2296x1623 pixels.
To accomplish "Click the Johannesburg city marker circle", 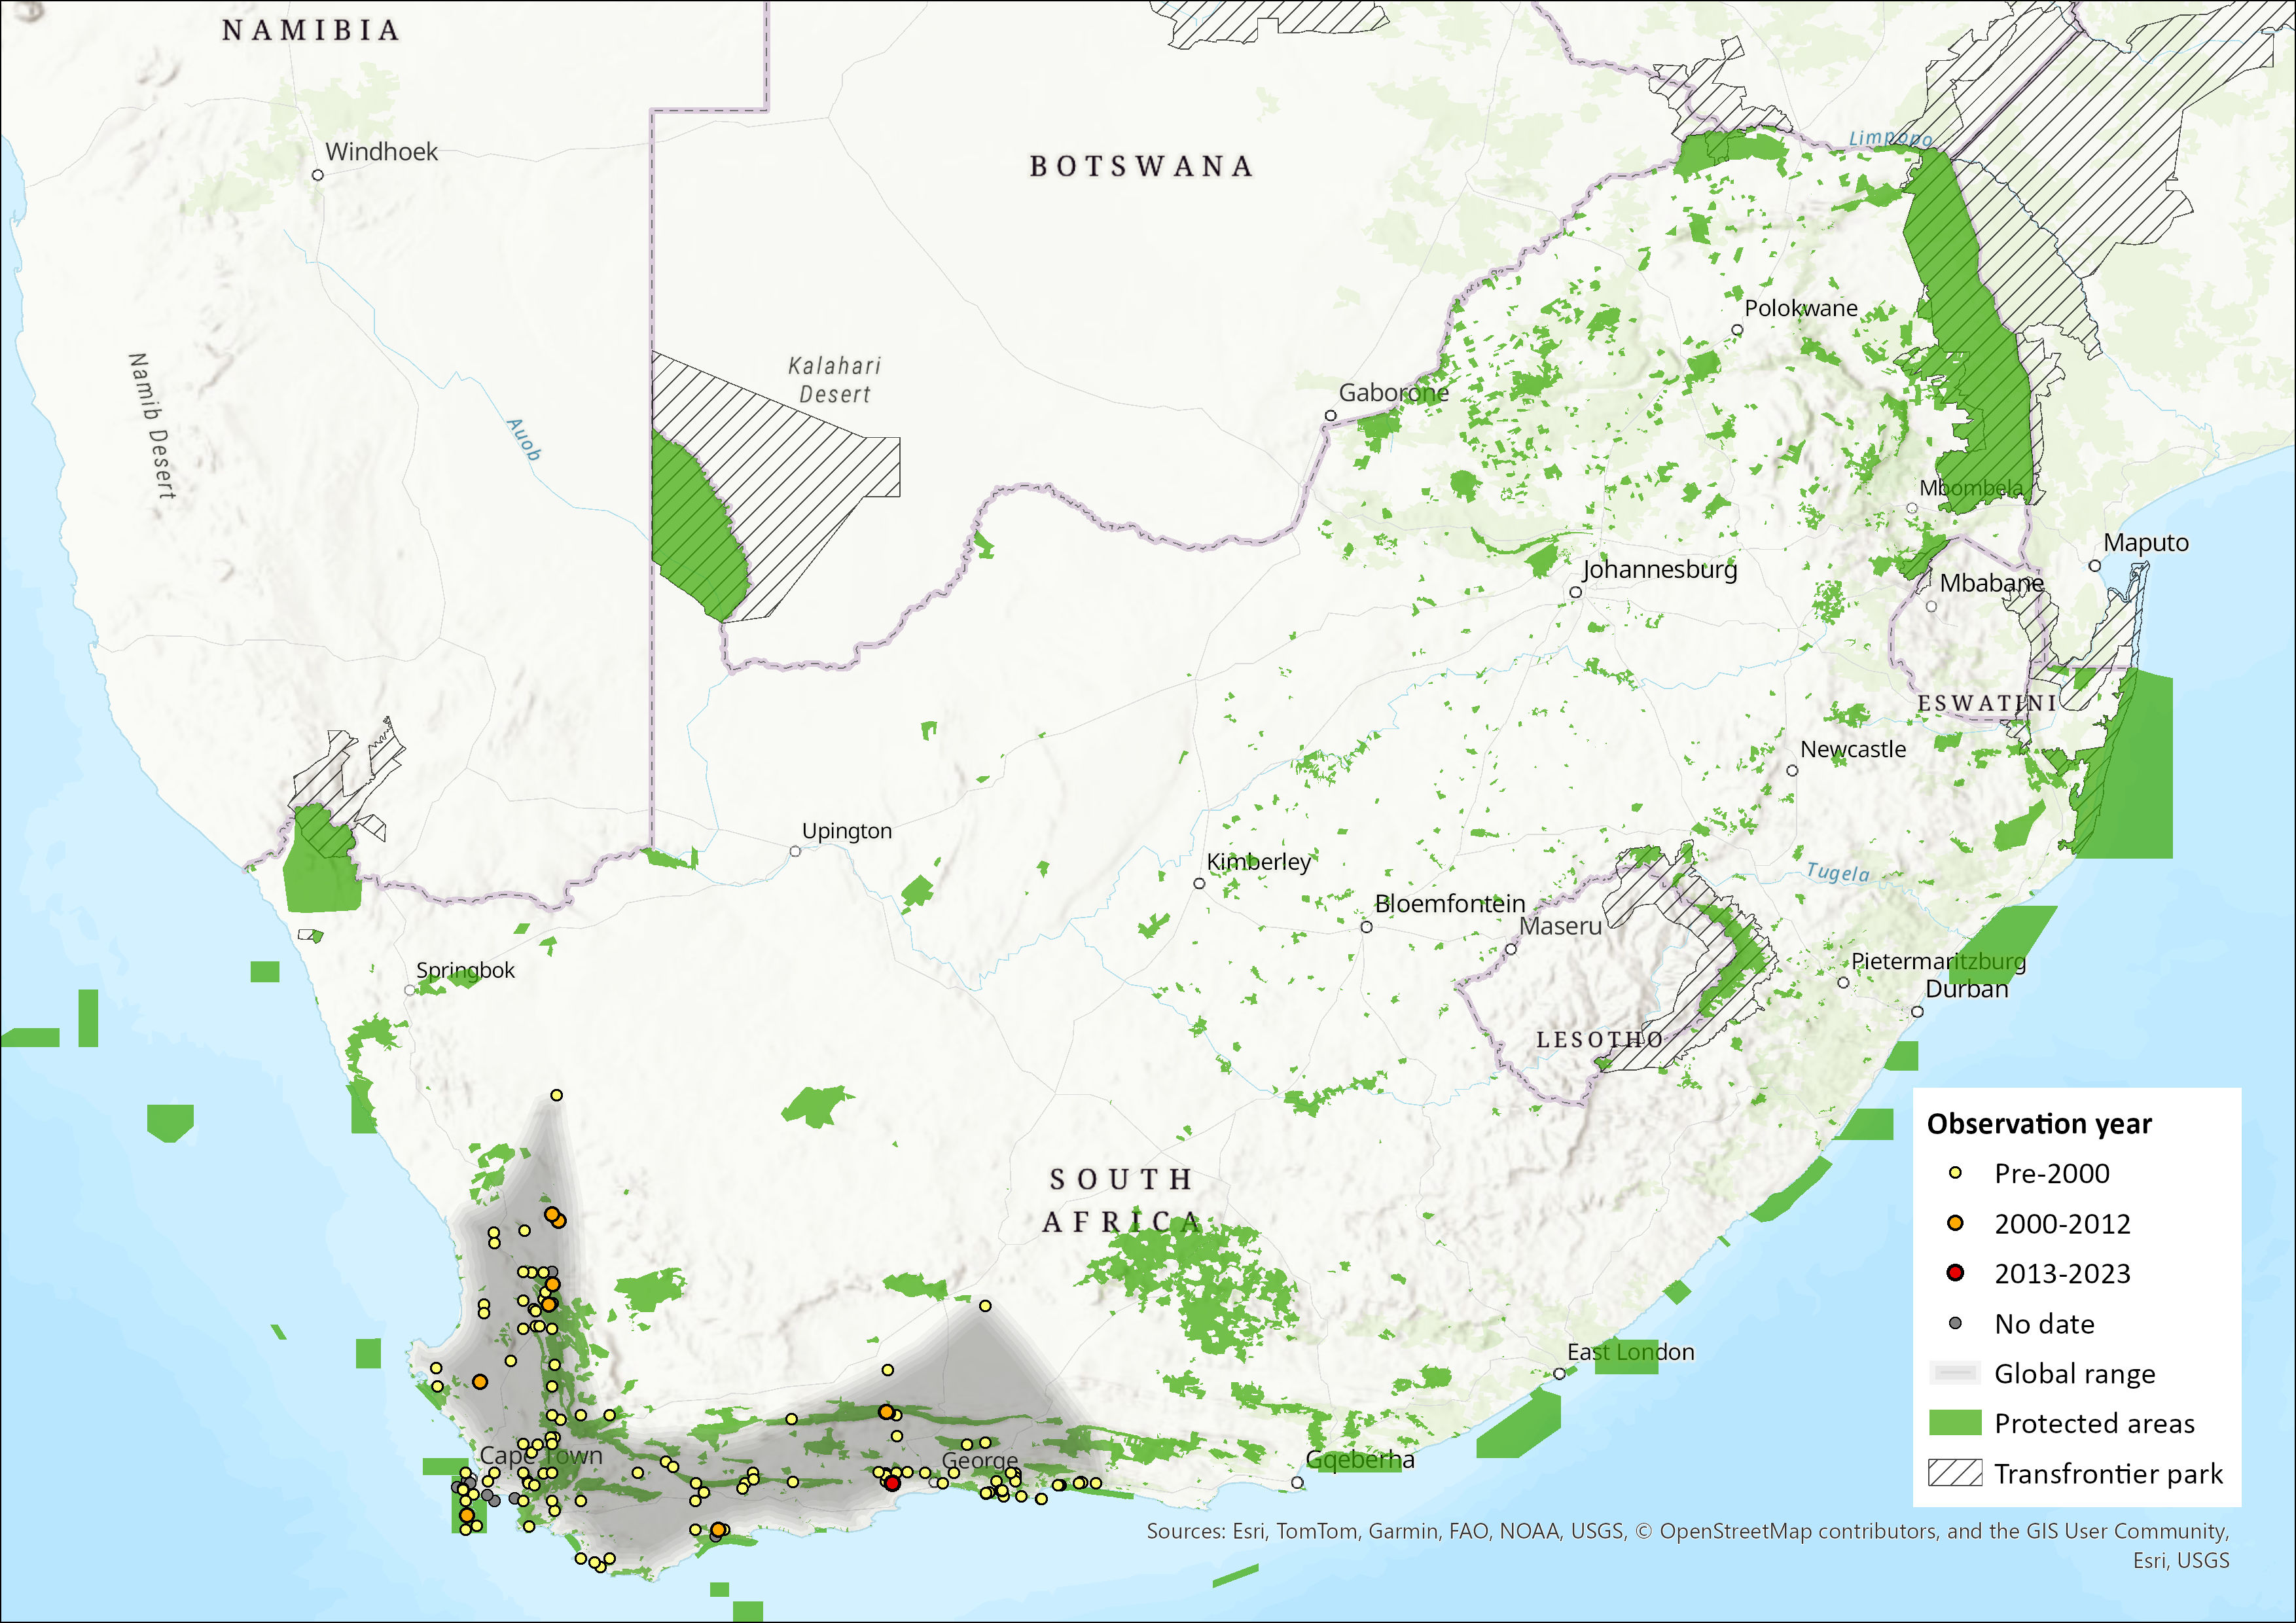I will pos(1575,592).
